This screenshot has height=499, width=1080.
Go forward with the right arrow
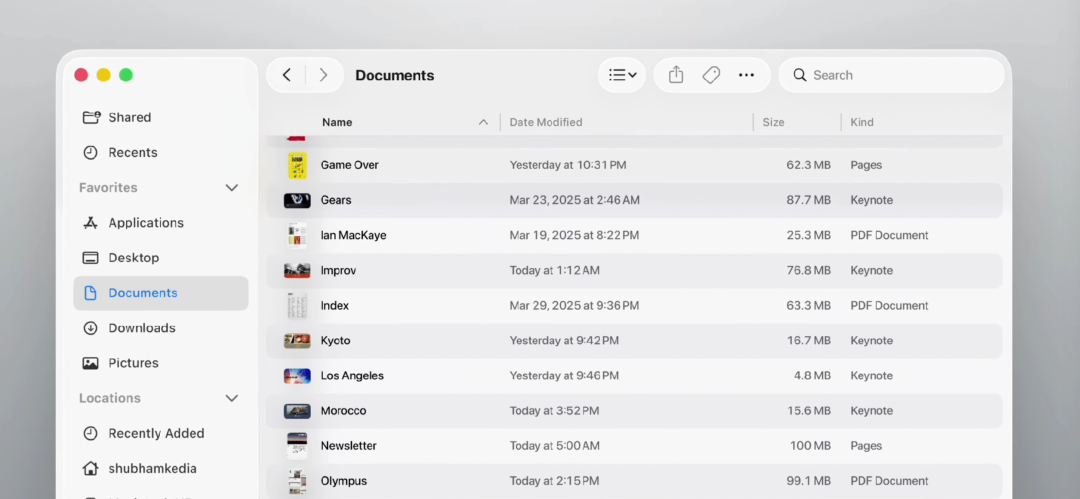pyautogui.click(x=323, y=75)
